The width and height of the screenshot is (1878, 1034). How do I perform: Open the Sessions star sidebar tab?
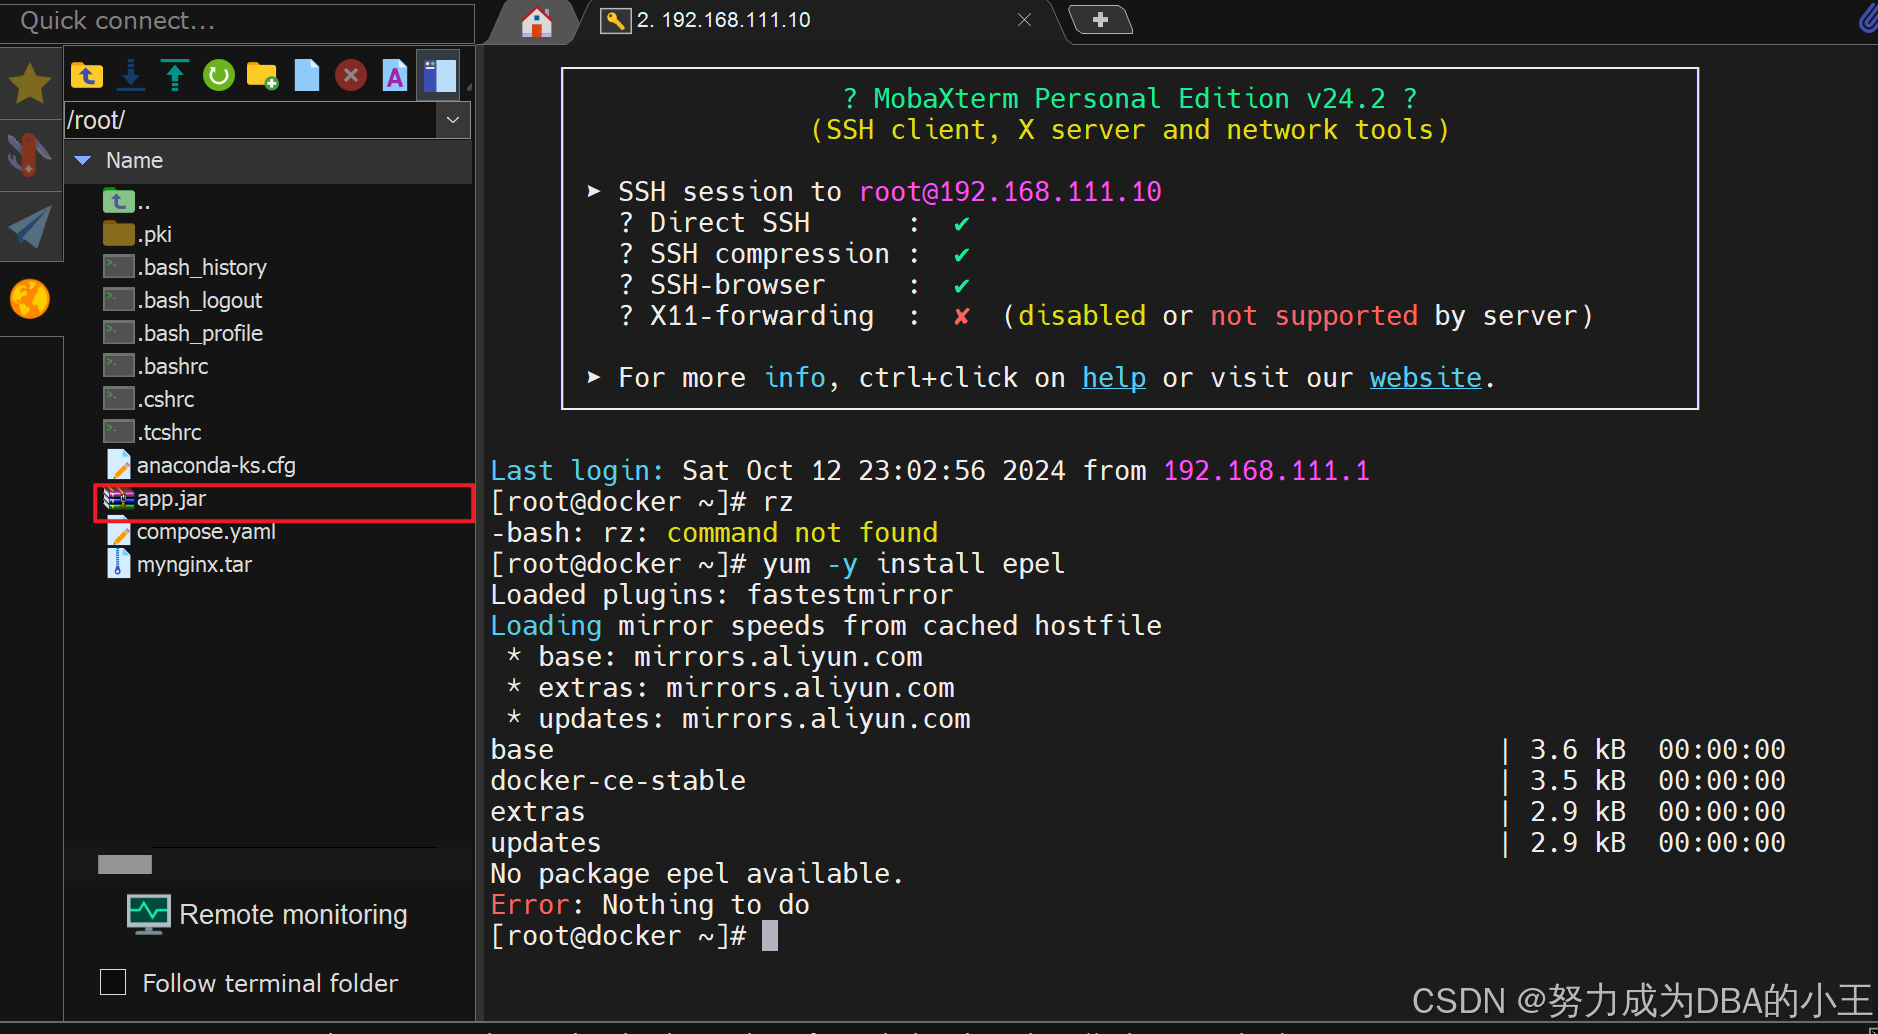point(30,84)
